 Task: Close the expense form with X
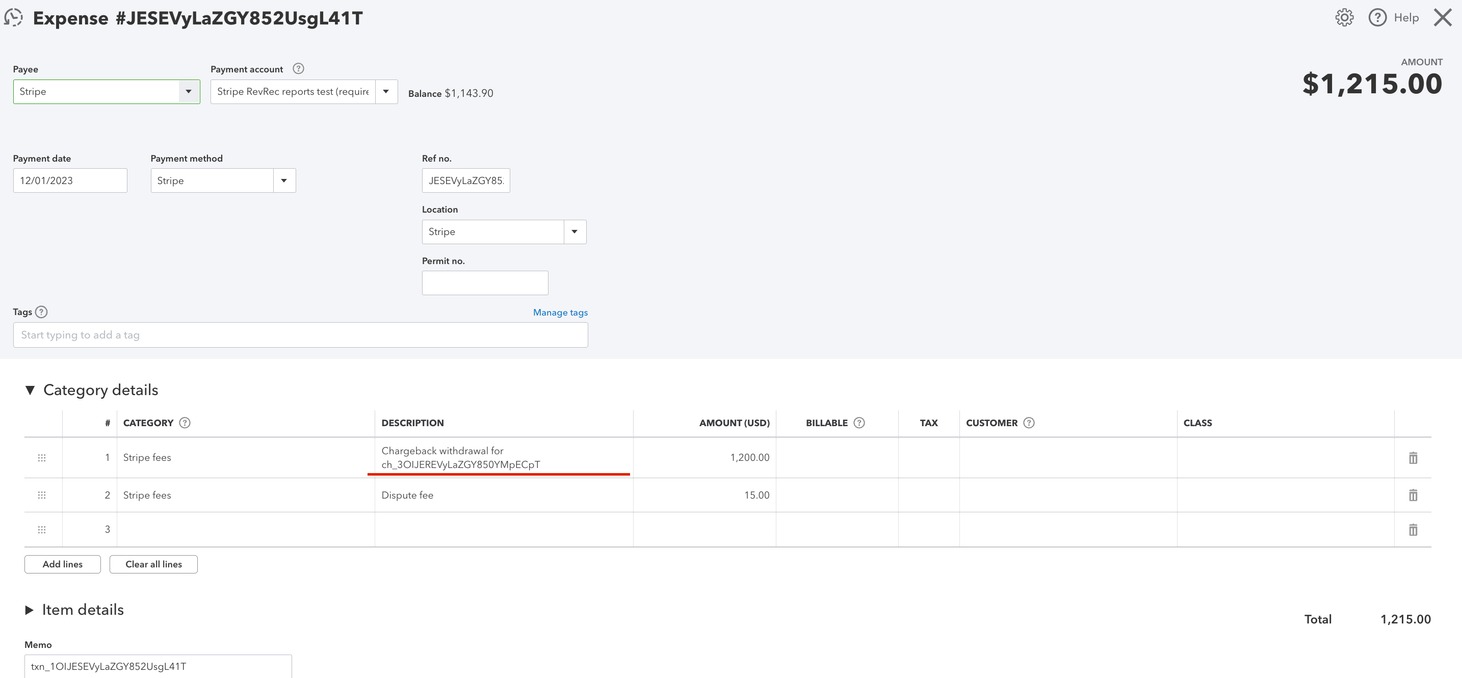click(x=1442, y=17)
